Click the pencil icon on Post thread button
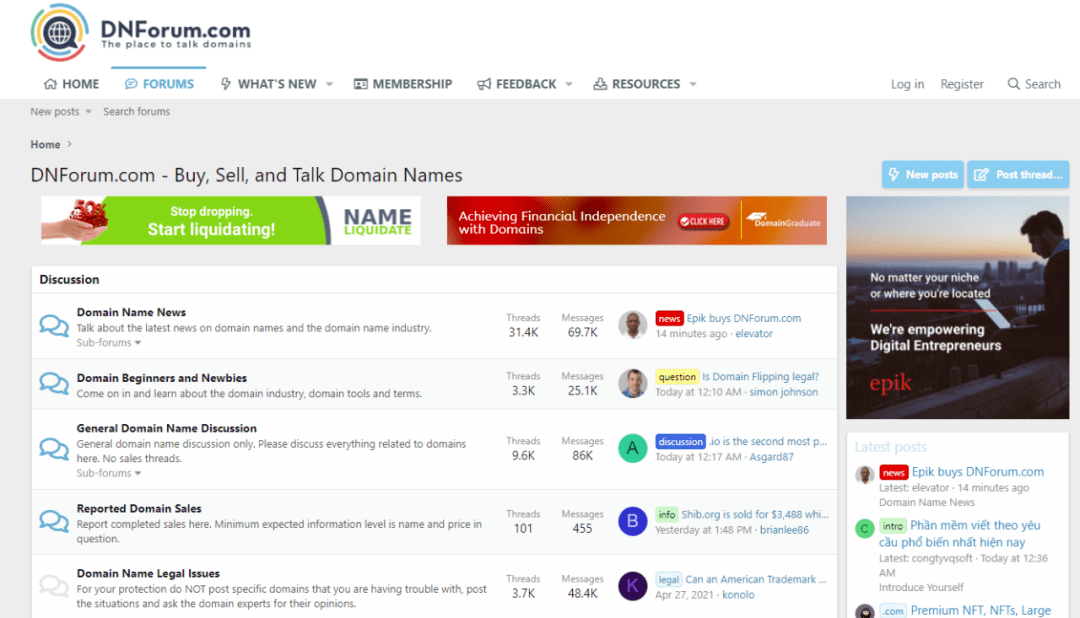Image resolution: width=1080 pixels, height=618 pixels. pyautogui.click(x=981, y=175)
